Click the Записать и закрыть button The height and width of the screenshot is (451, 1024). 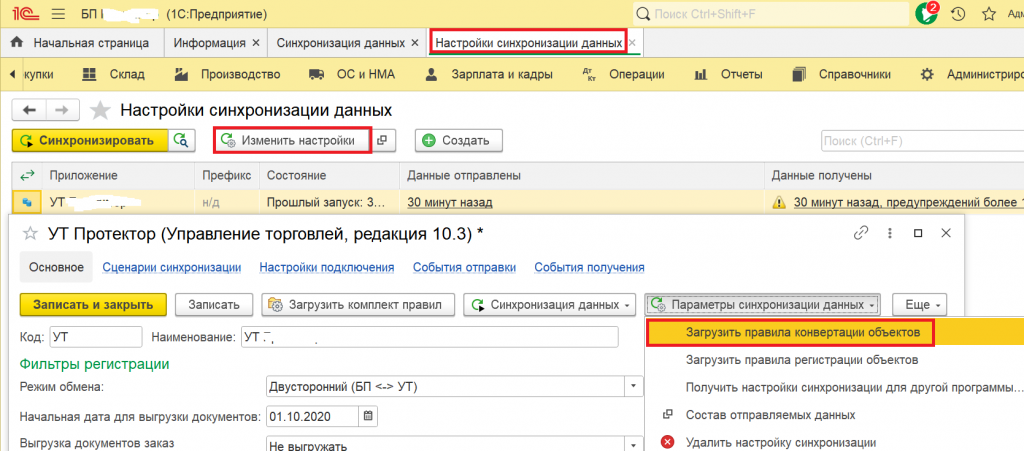point(93,305)
